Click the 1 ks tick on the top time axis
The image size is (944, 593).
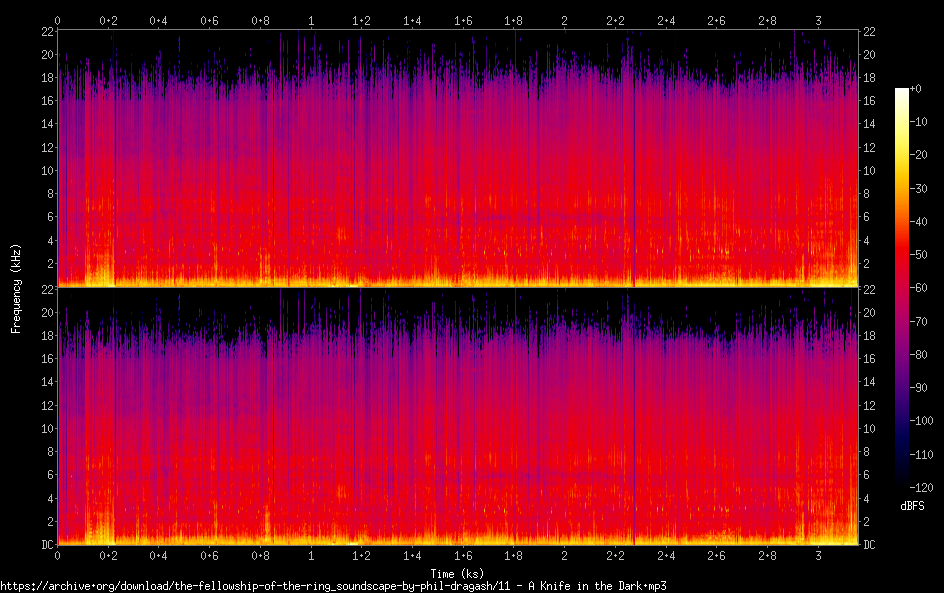pyautogui.click(x=311, y=20)
